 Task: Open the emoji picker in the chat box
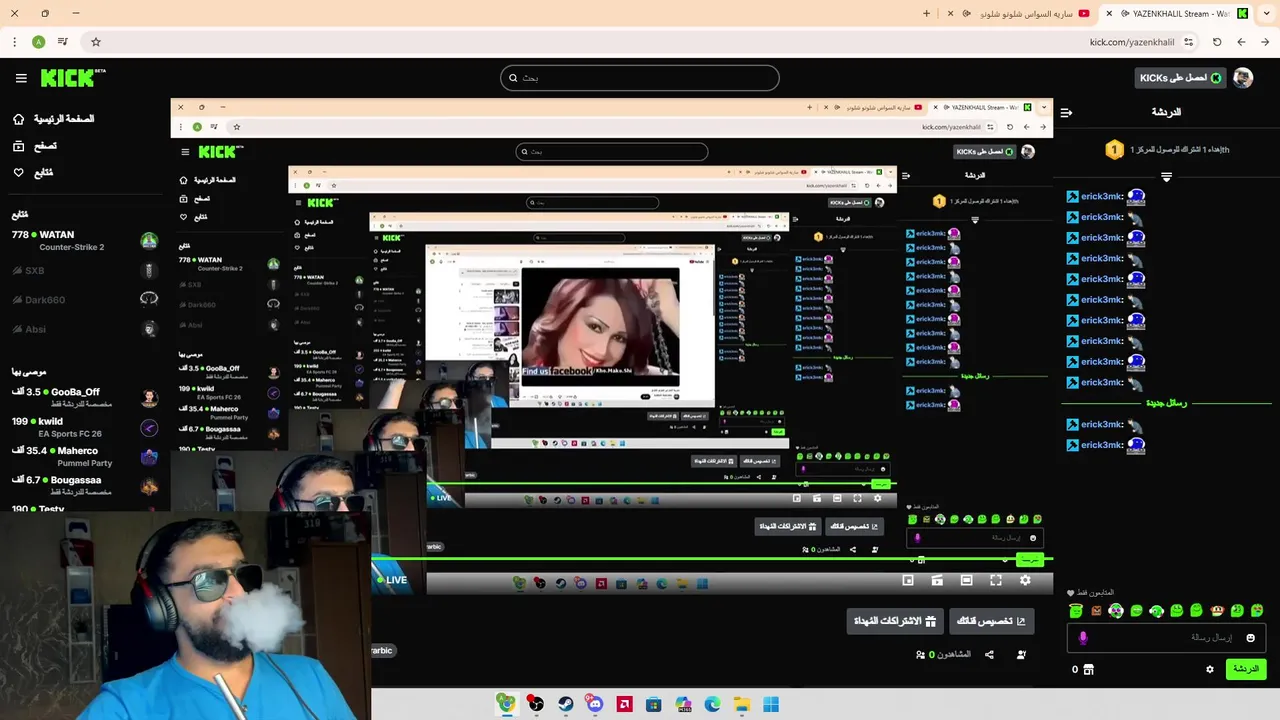tap(1250, 638)
